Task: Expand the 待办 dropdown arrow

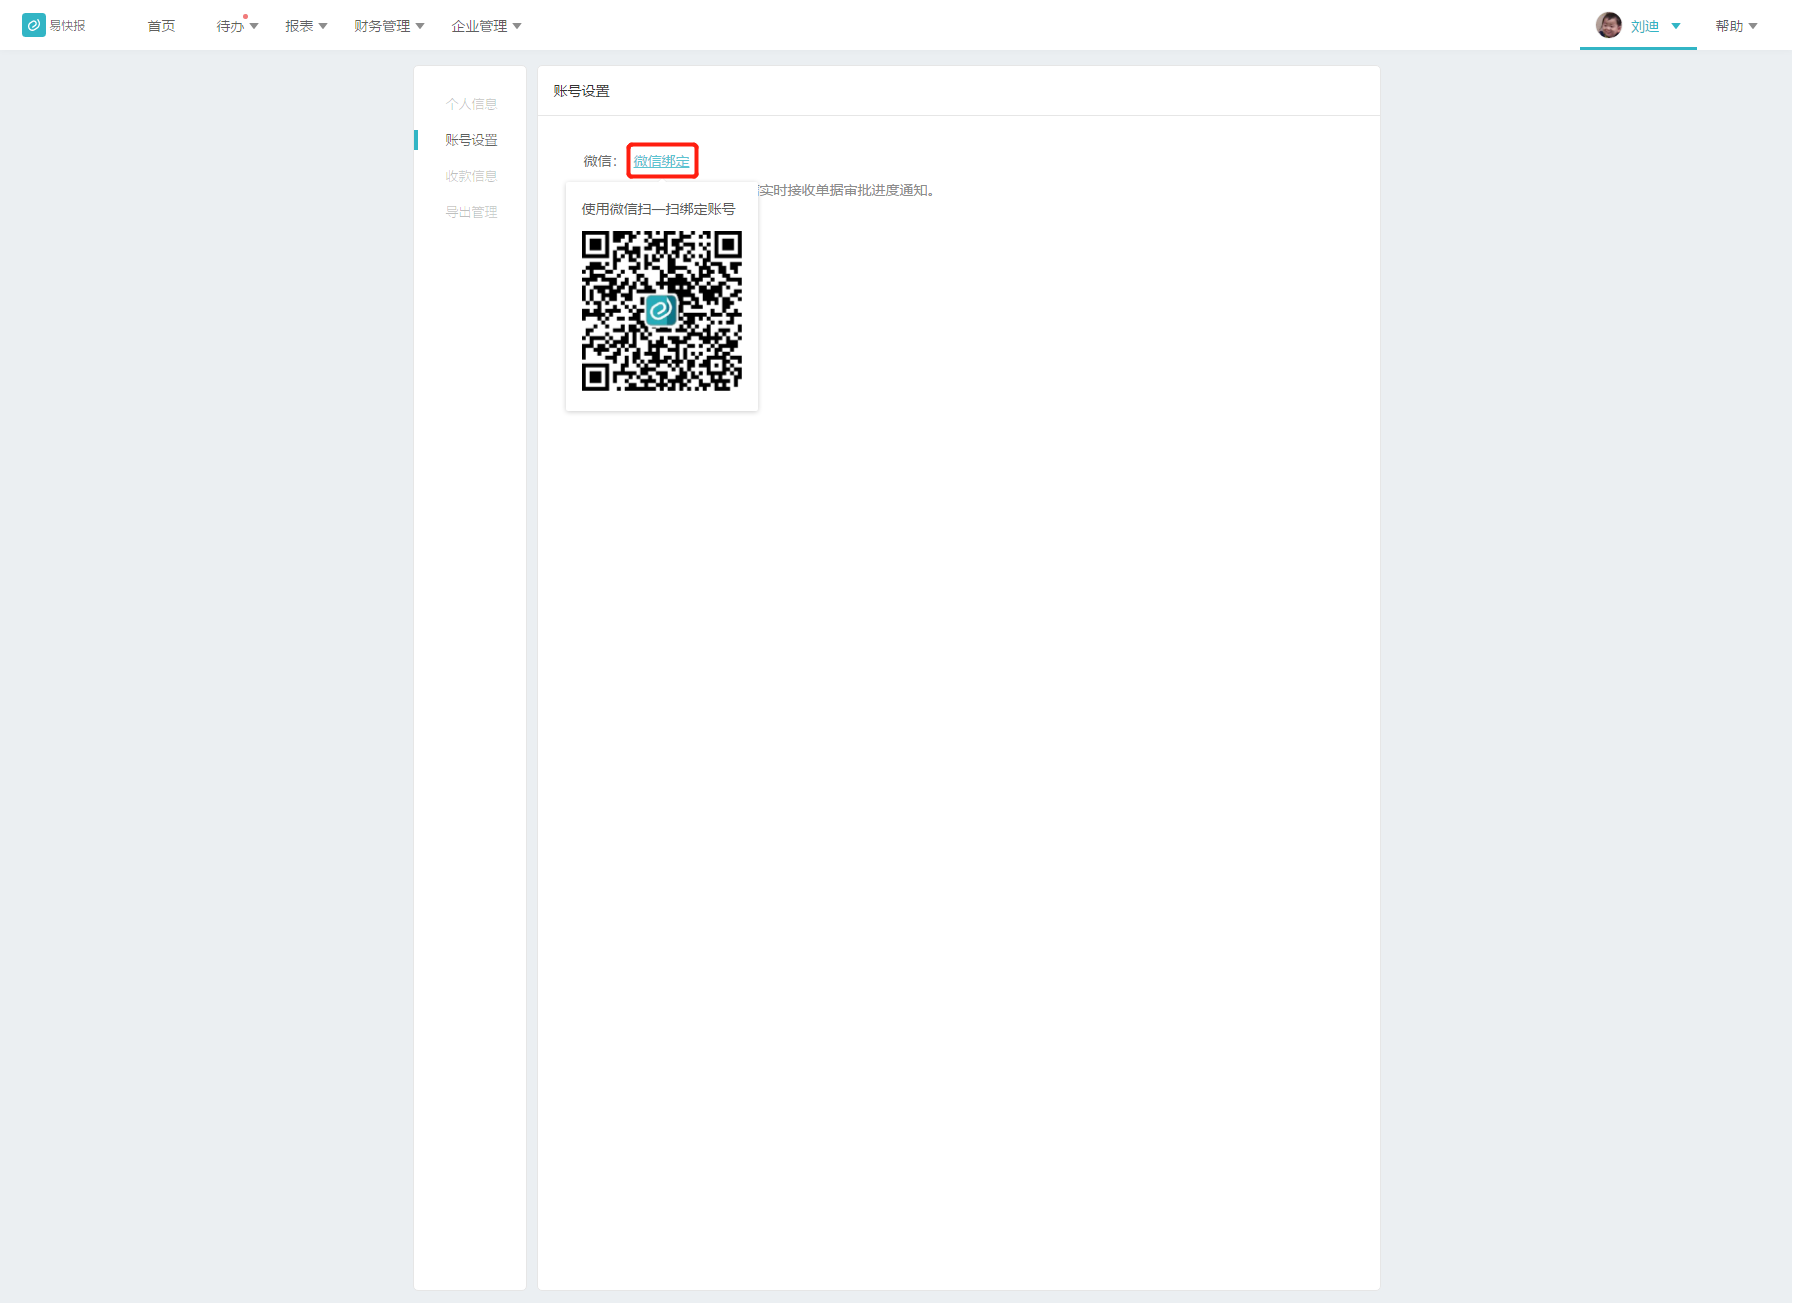Action: click(x=254, y=26)
